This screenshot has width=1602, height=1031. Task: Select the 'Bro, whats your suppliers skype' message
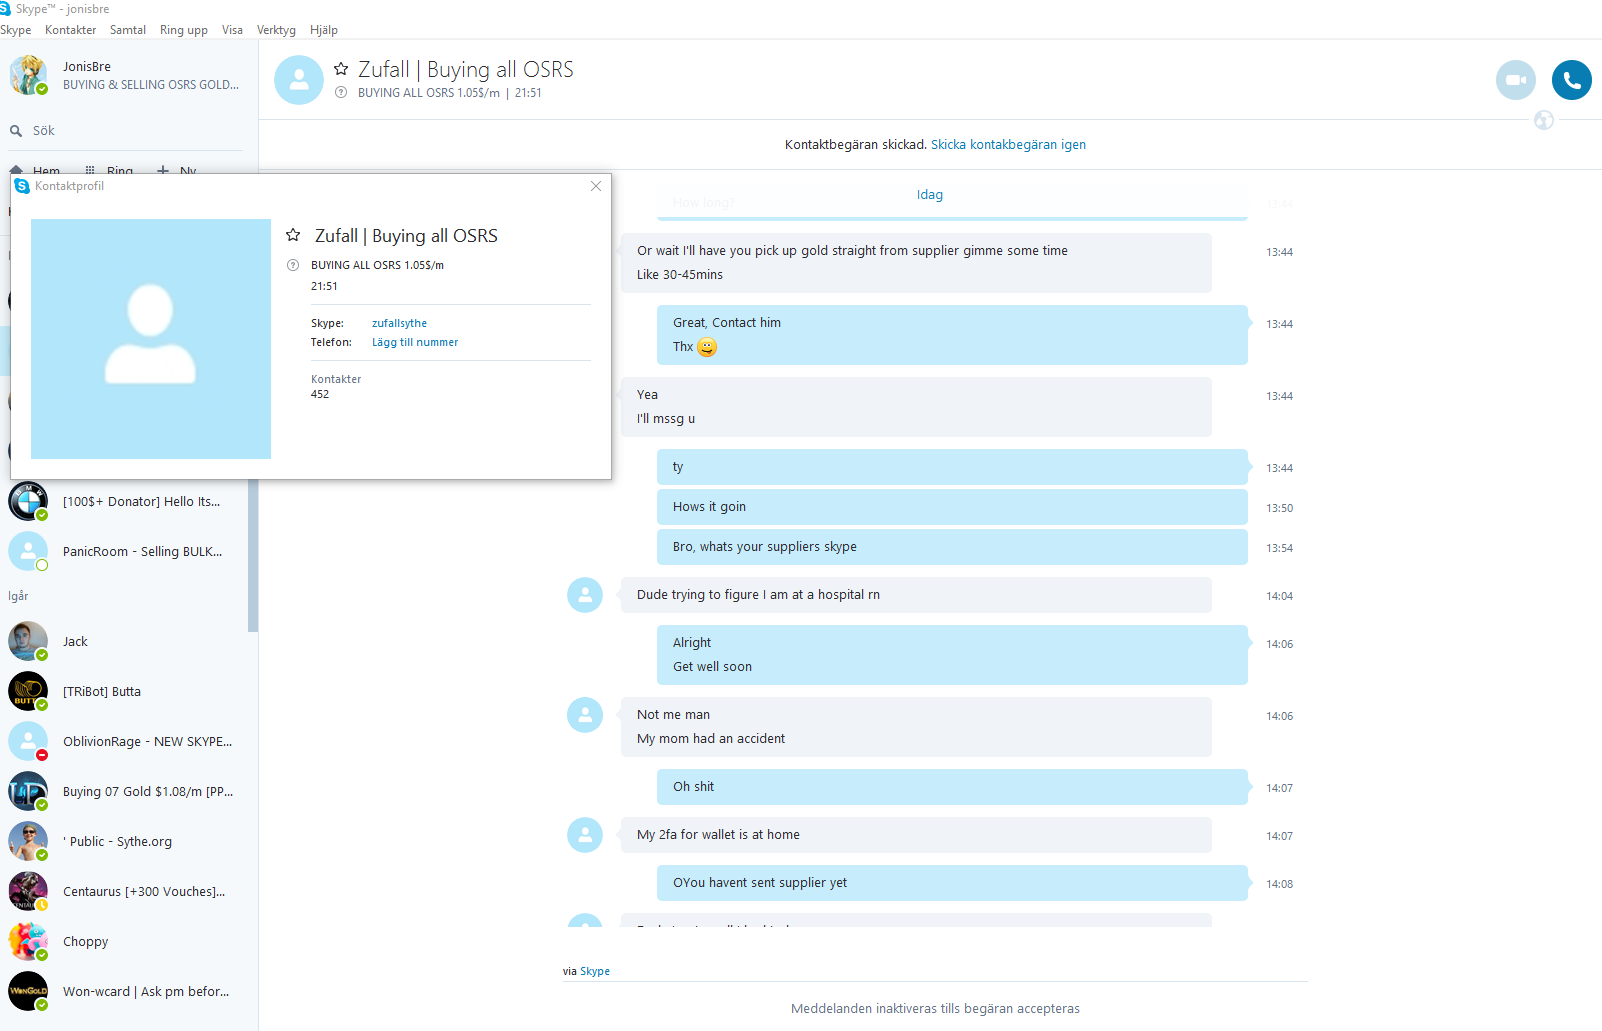click(x=952, y=547)
